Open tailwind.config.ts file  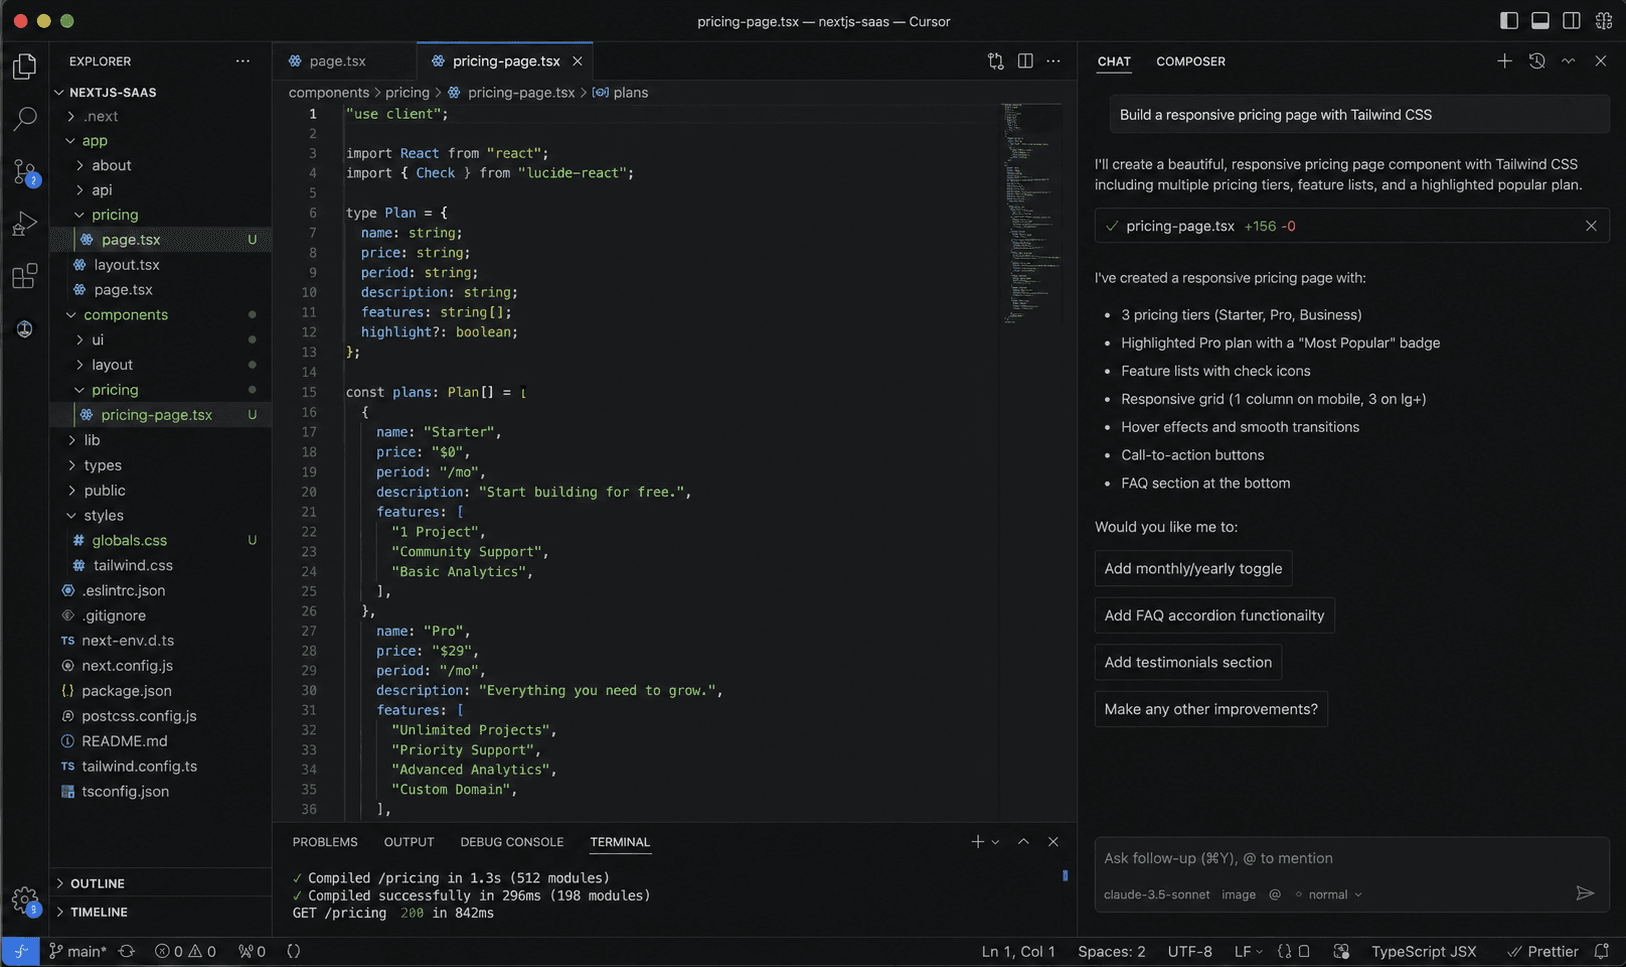(139, 766)
